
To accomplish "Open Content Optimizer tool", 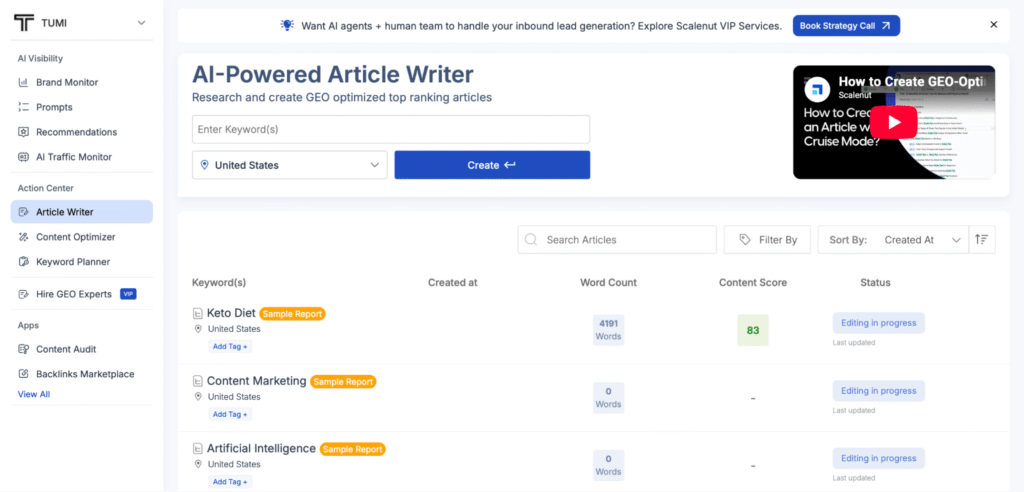I will (x=76, y=237).
